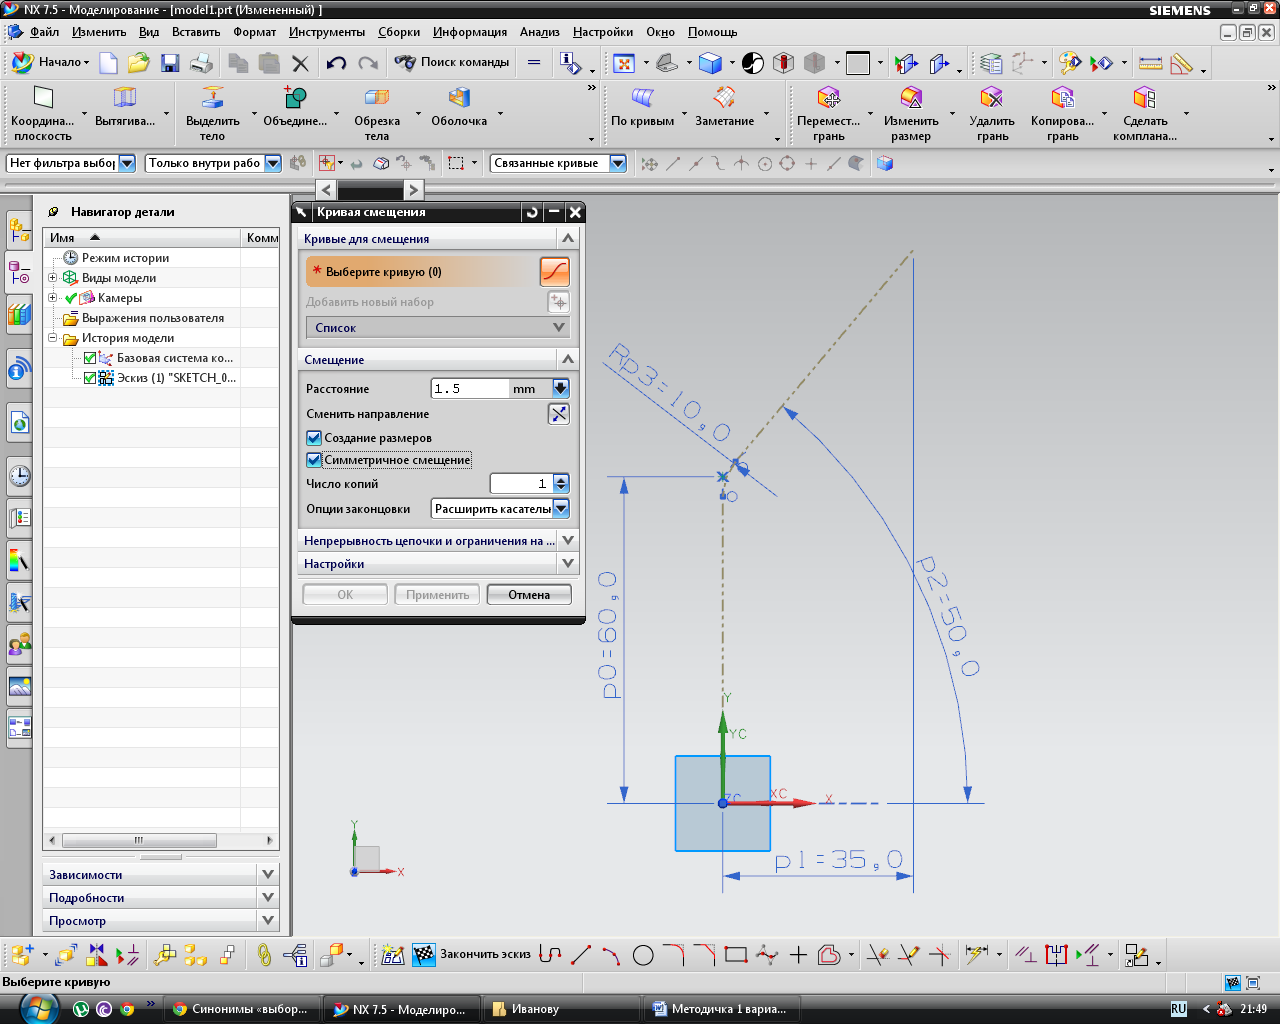This screenshot has width=1280, height=1024.
Task: Open the Анализ menu
Action: (540, 32)
